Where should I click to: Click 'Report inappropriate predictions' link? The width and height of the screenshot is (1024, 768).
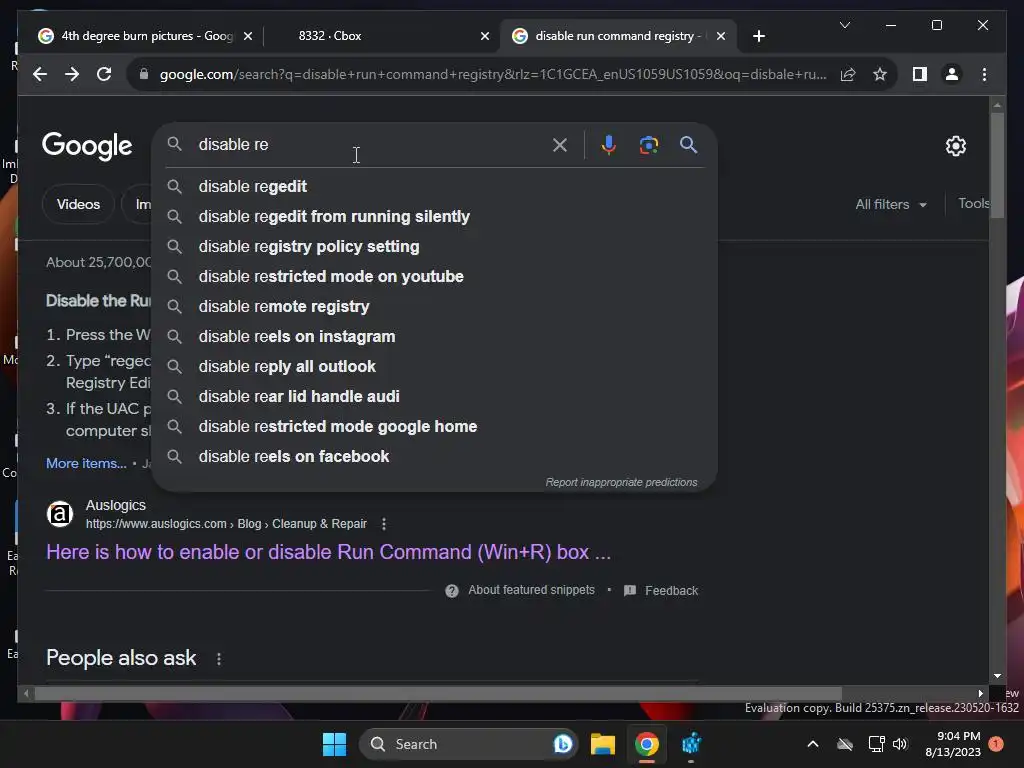621,483
